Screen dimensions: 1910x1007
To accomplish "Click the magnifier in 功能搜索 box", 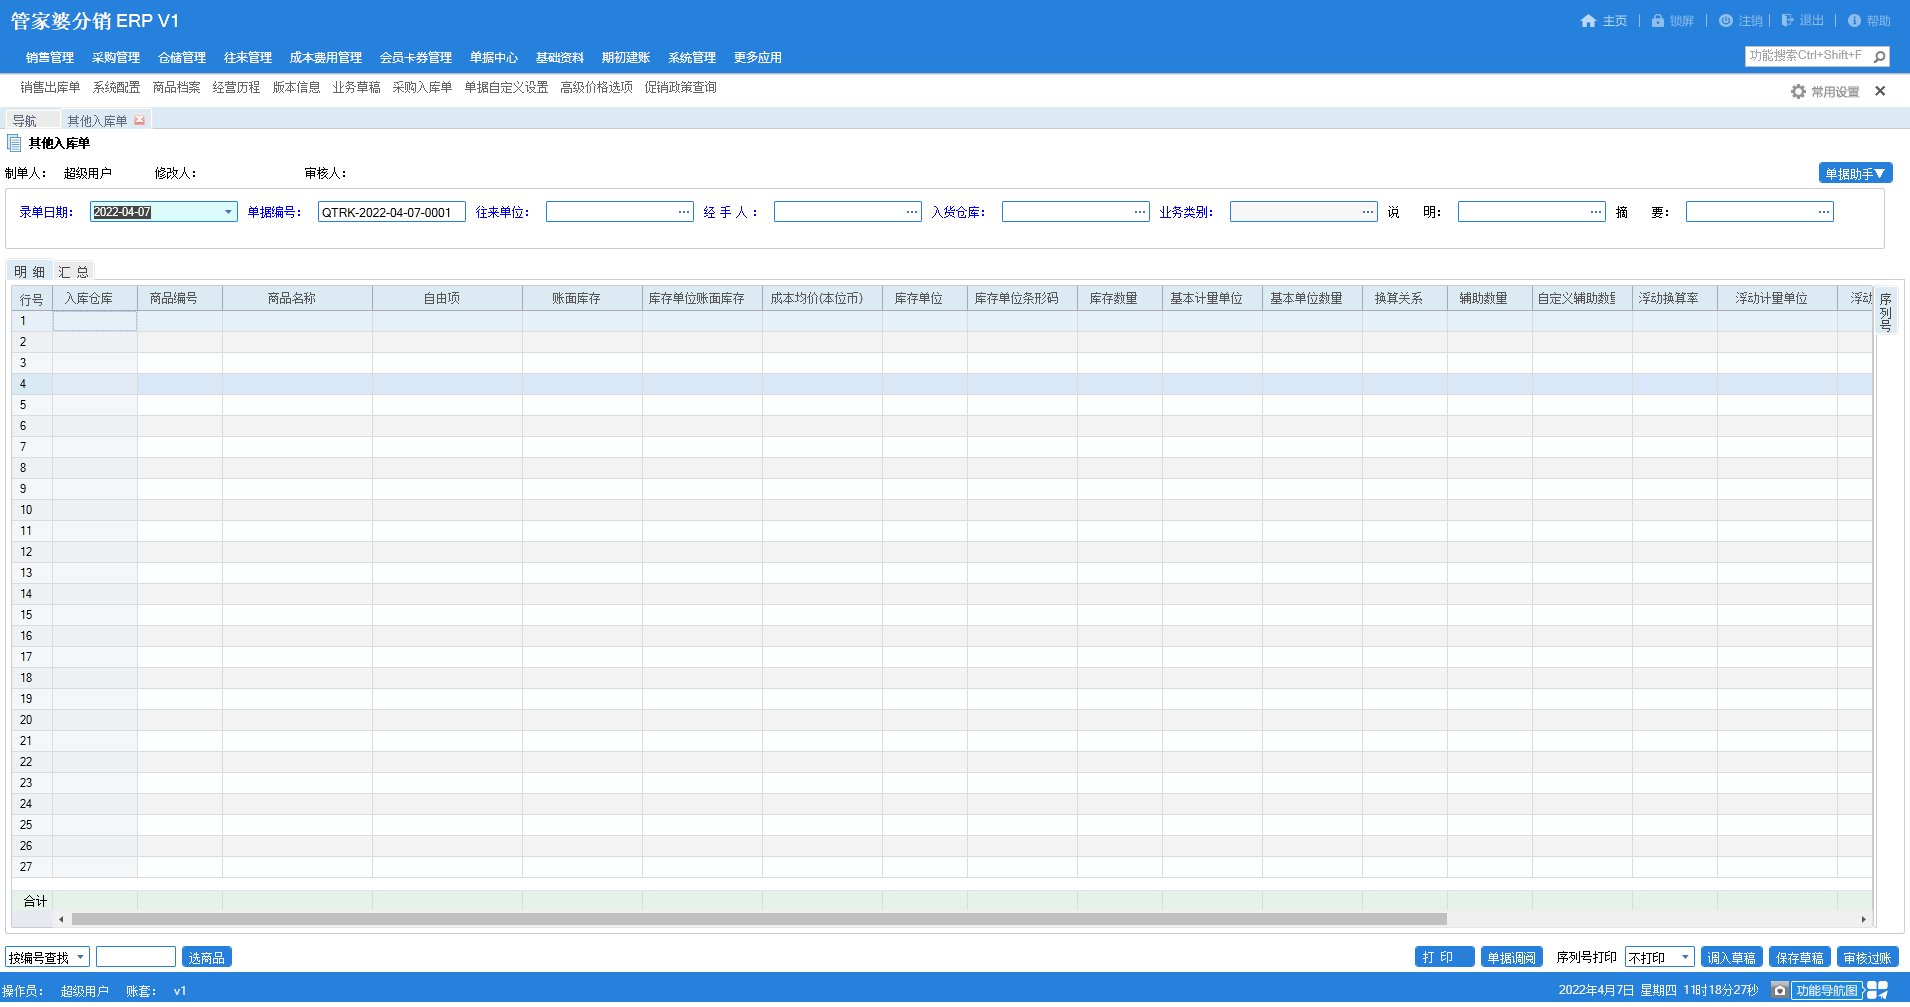I will pyautogui.click(x=1880, y=57).
